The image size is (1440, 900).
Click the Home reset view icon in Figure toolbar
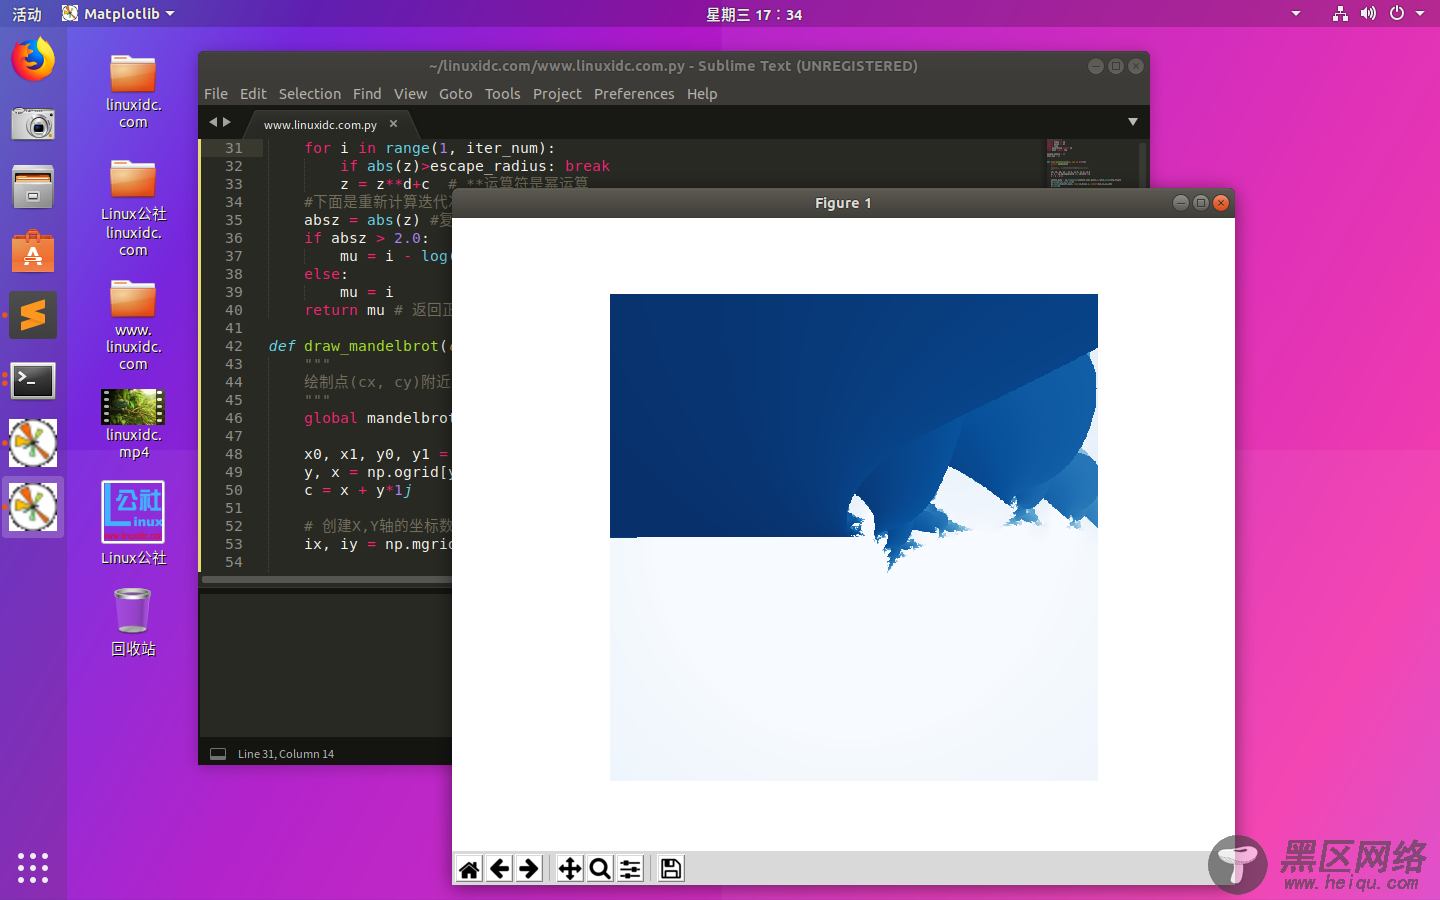(469, 869)
